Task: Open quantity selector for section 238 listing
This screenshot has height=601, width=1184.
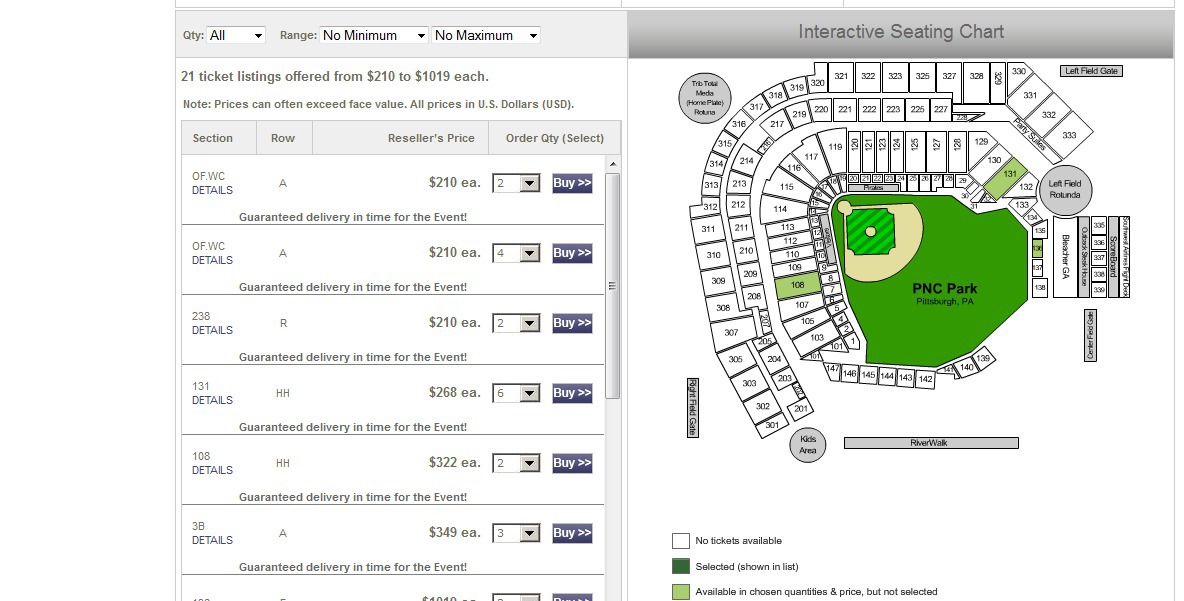Action: click(x=516, y=323)
